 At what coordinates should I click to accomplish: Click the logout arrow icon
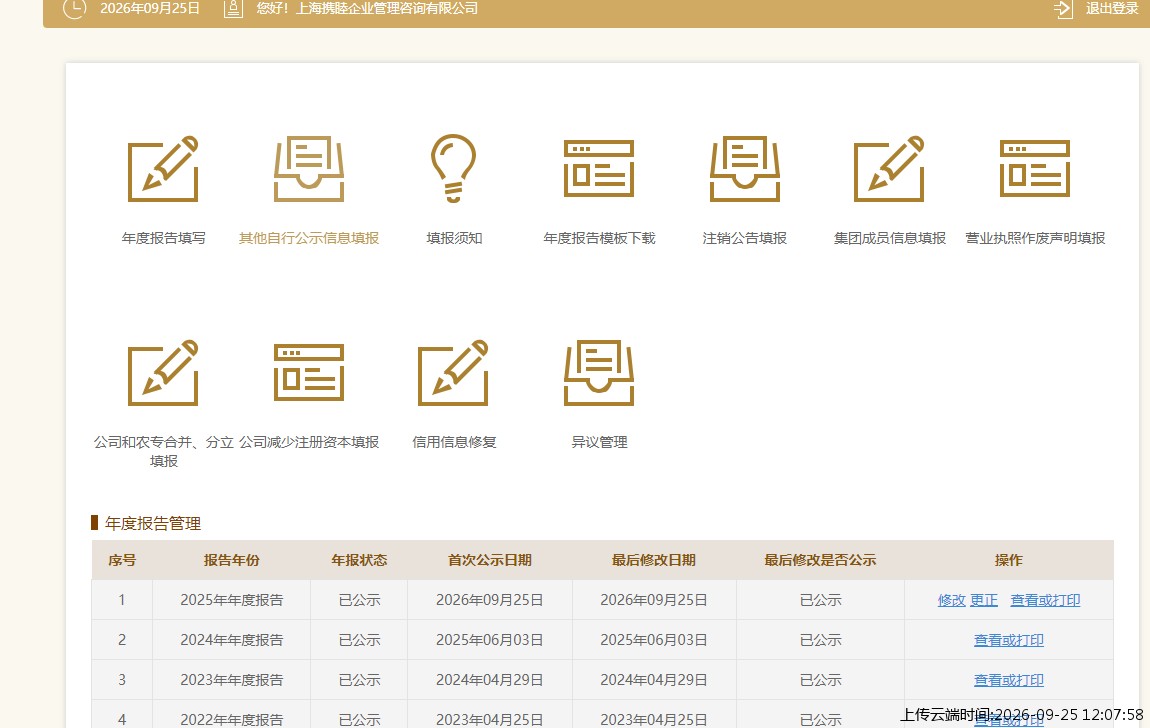(x=1063, y=9)
